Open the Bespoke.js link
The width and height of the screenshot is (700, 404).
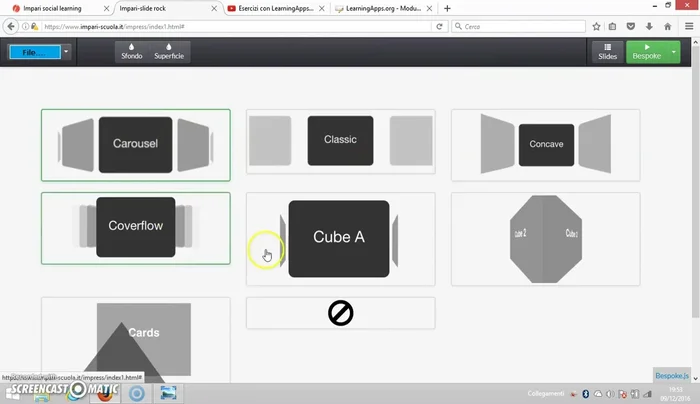pos(672,375)
